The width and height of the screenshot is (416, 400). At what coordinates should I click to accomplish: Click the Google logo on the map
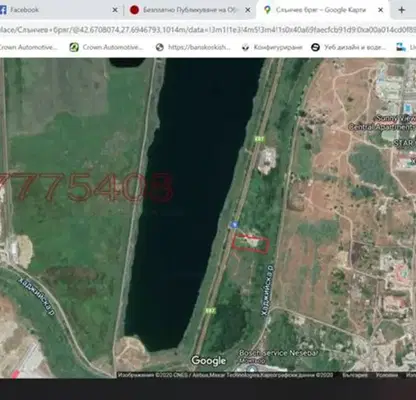[x=209, y=361]
